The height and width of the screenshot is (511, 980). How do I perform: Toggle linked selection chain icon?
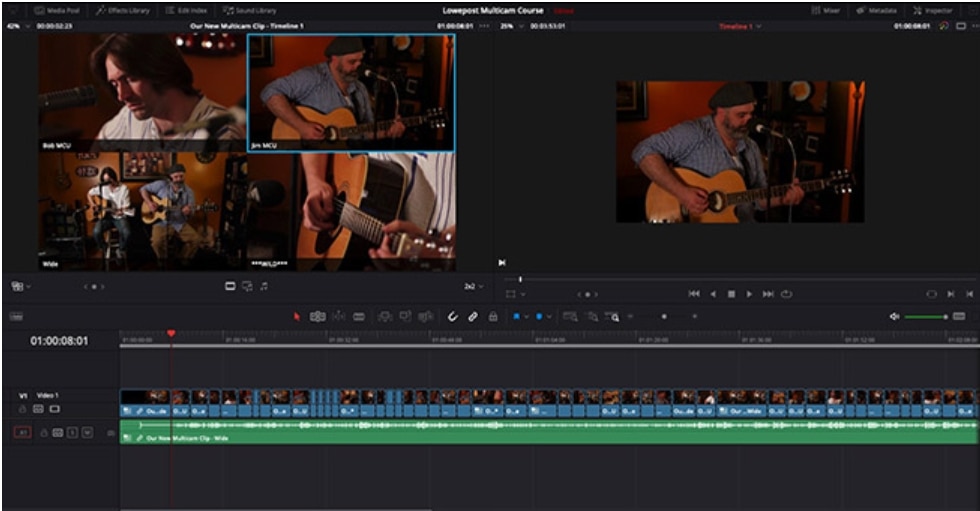coord(473,317)
